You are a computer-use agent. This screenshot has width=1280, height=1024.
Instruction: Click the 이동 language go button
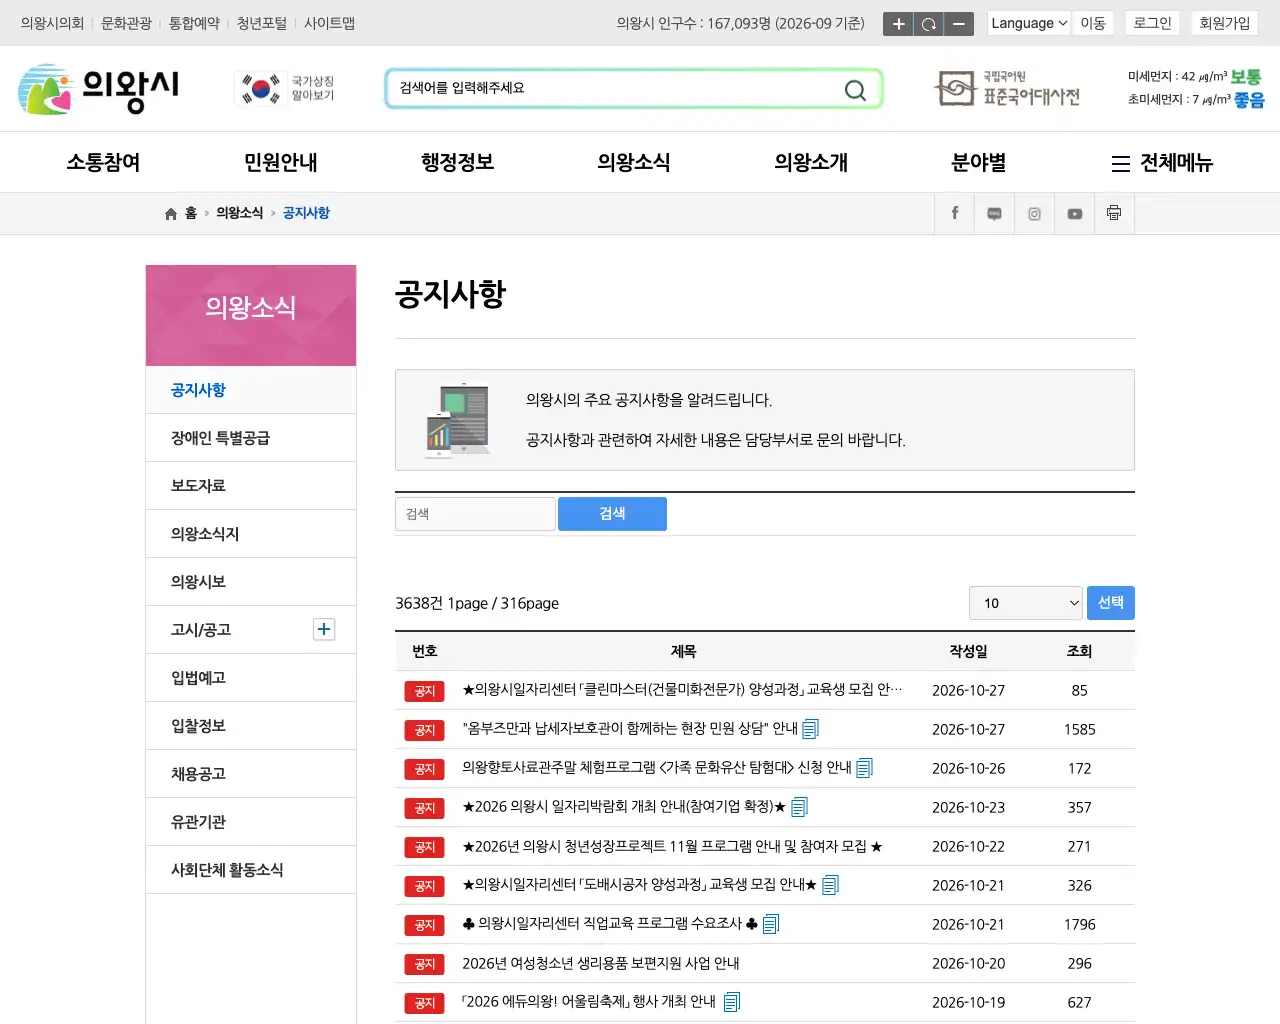pyautogui.click(x=1093, y=23)
